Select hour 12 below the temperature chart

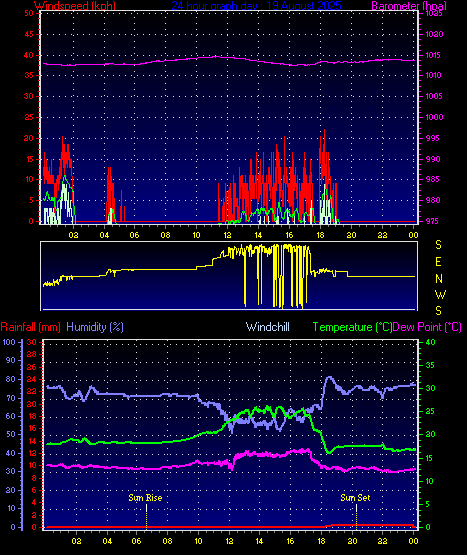(229, 541)
